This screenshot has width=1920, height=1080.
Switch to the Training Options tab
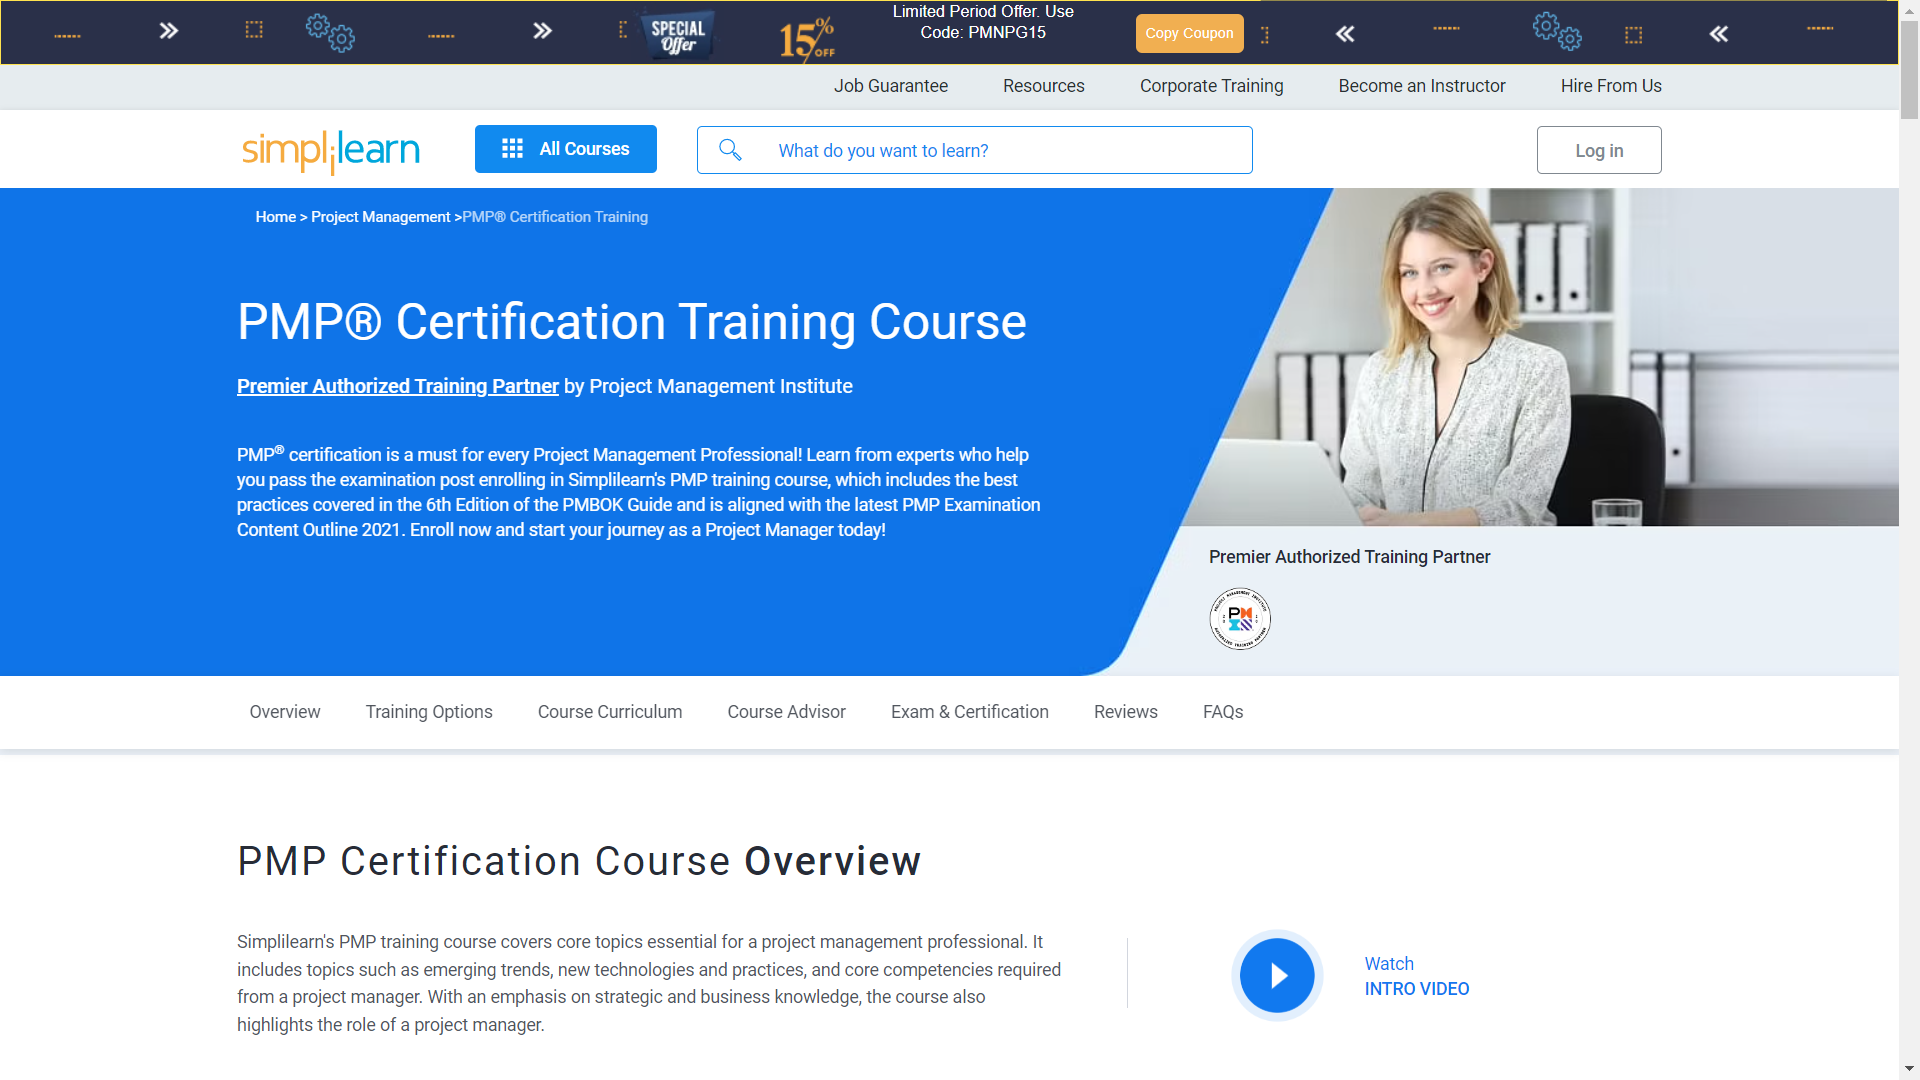click(x=428, y=712)
